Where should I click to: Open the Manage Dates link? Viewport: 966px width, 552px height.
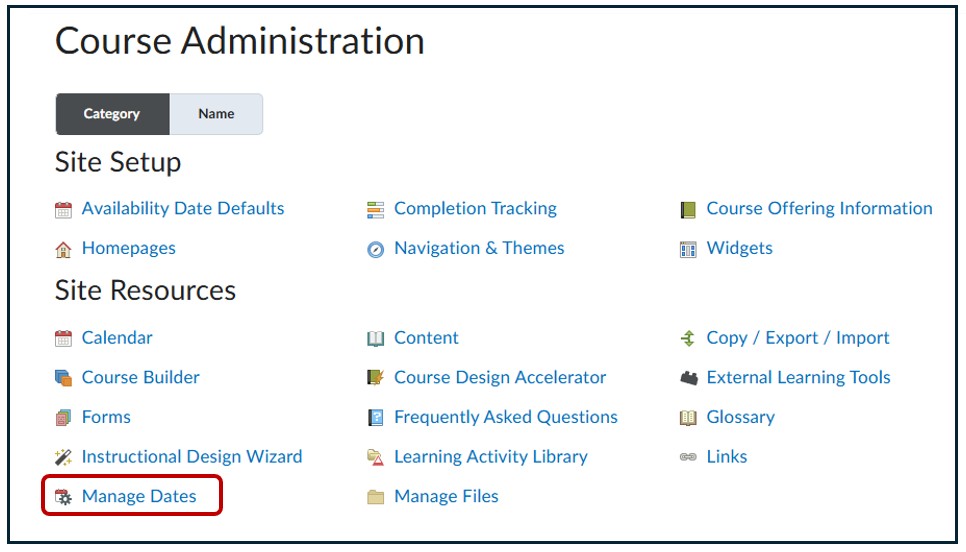pos(139,496)
